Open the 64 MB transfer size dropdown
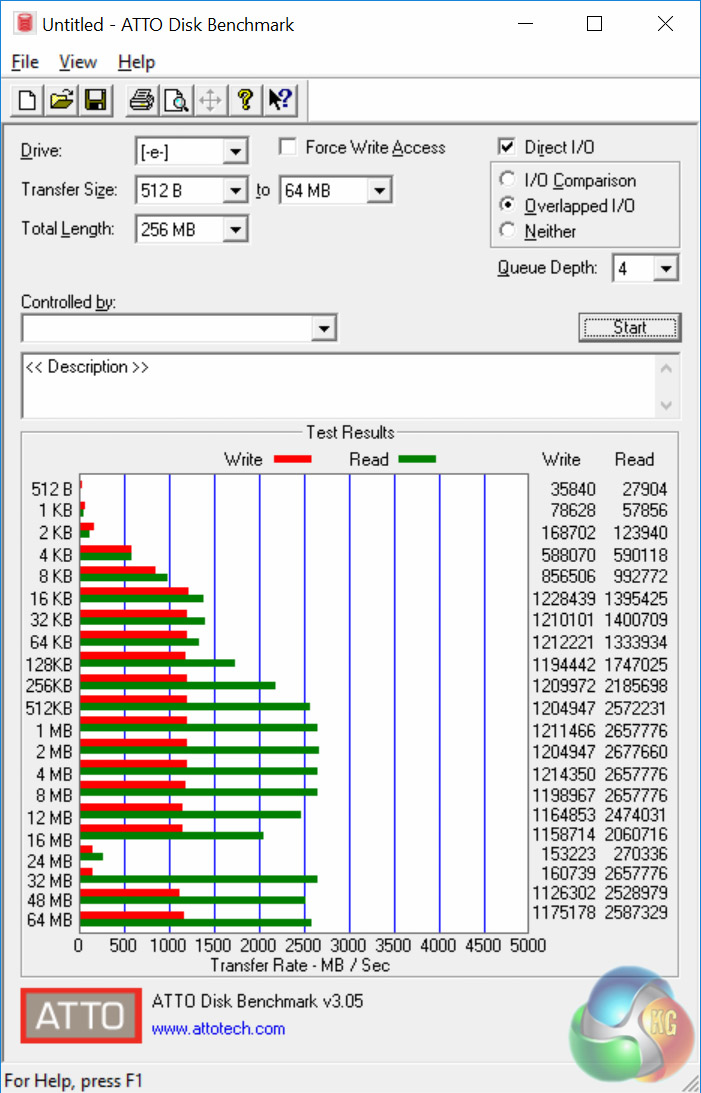The width and height of the screenshot is (701, 1093). (x=380, y=190)
